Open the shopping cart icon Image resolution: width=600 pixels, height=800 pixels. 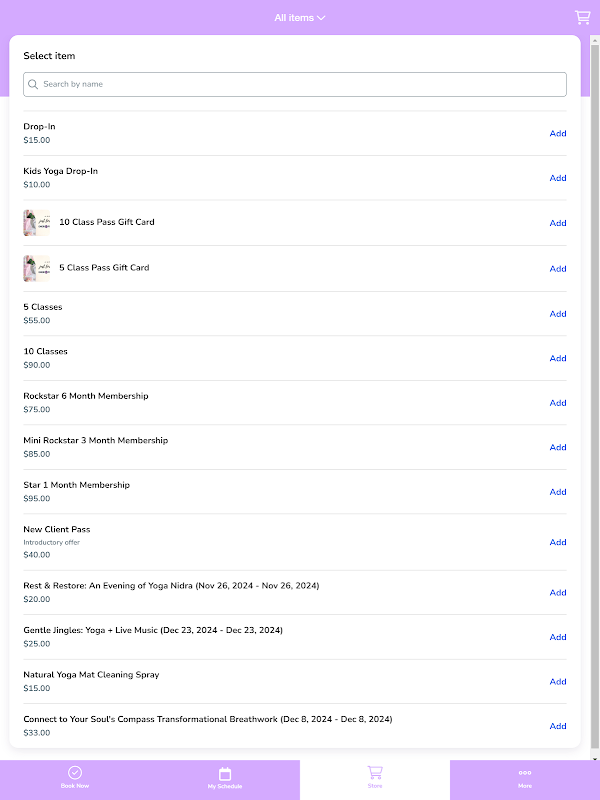[x=582, y=17]
